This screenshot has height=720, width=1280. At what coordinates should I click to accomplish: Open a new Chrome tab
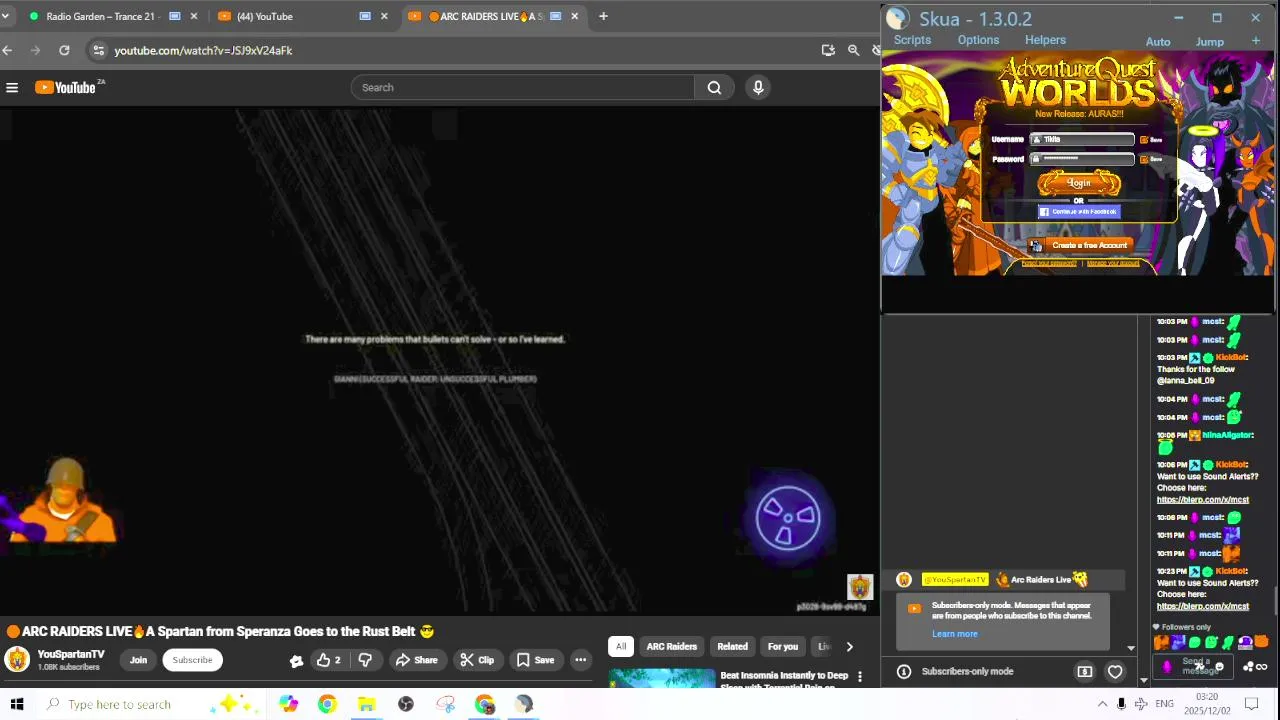(x=603, y=16)
